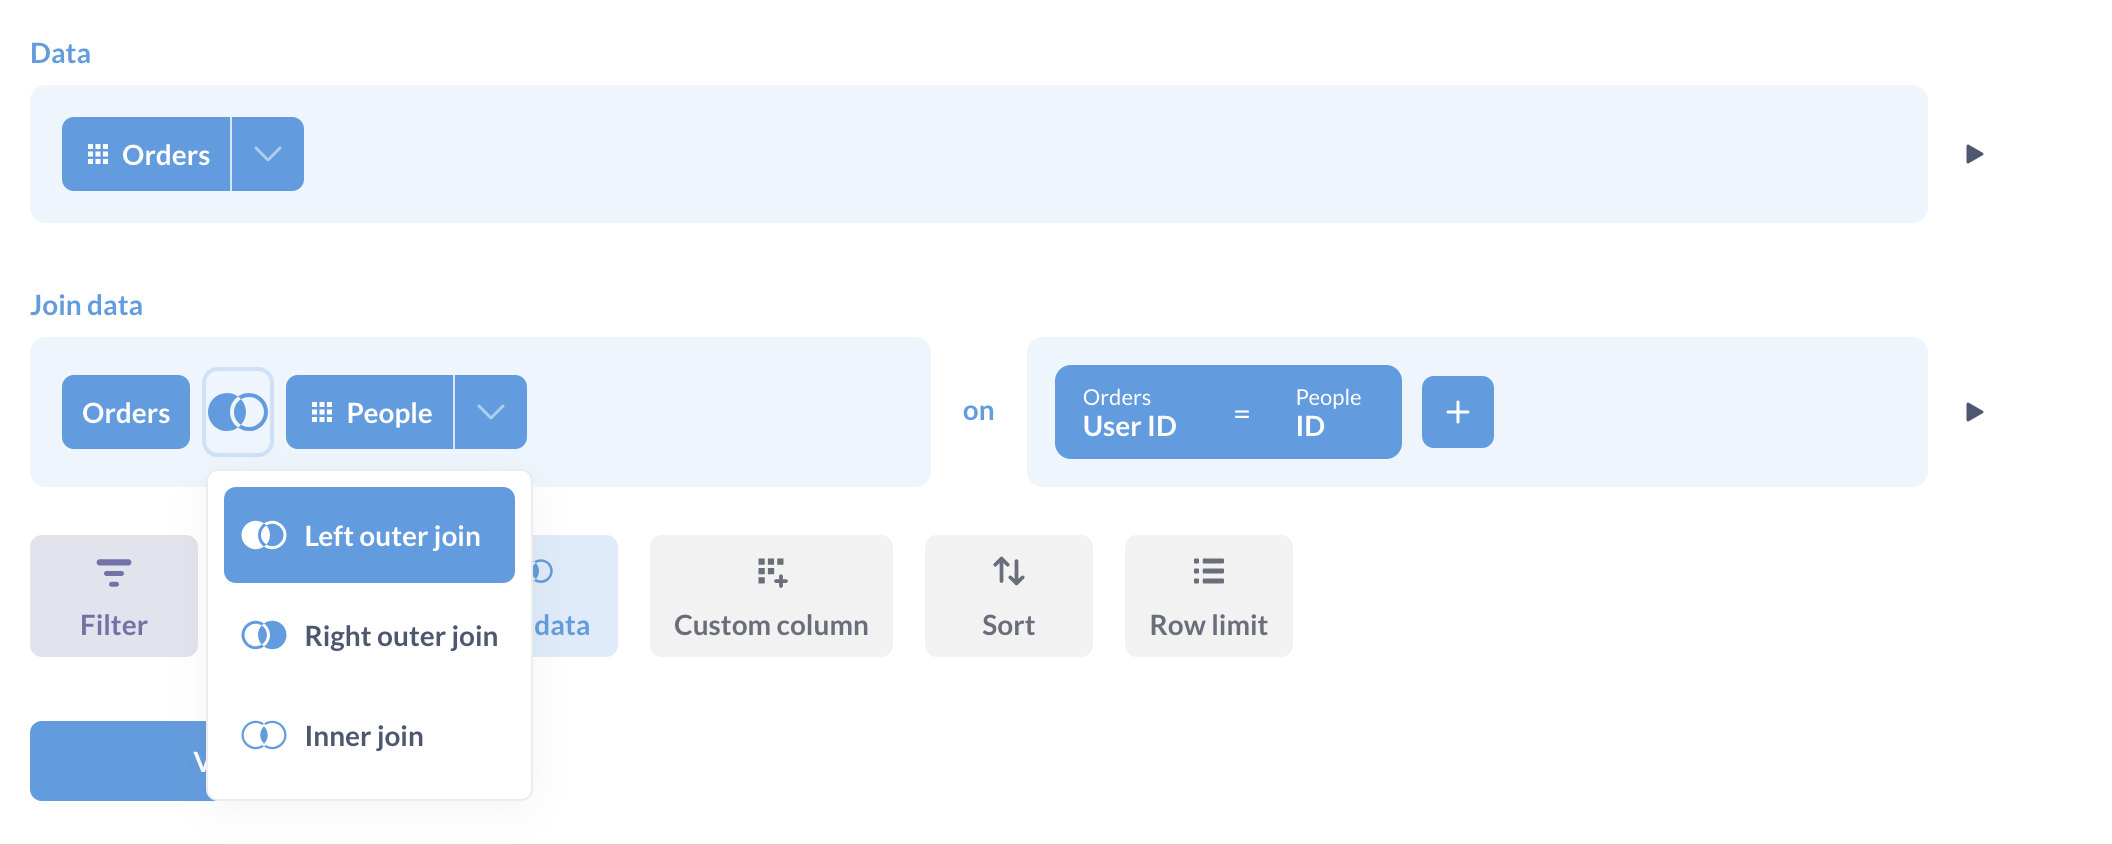Open the Orders data source chevron dropdown
This screenshot has width=2112, height=844.
pos(267,154)
